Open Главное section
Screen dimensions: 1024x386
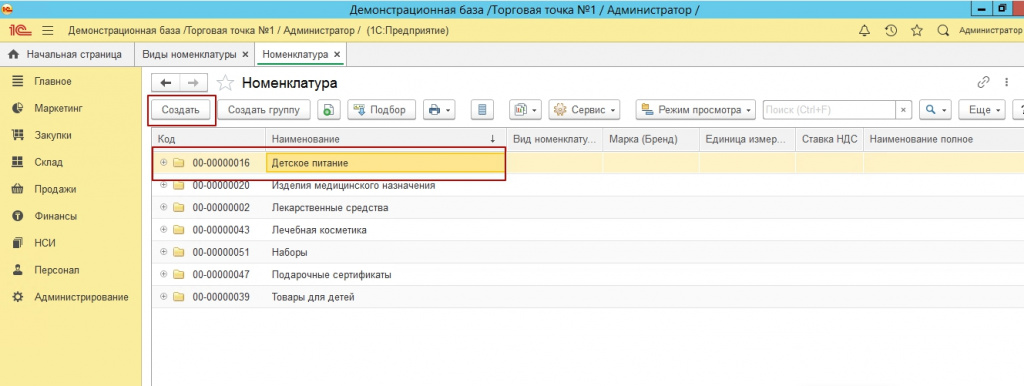(53, 82)
